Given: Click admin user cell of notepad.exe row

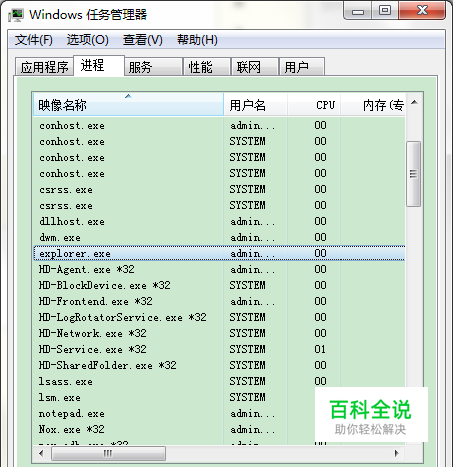Looking at the screenshot, I should pyautogui.click(x=253, y=413).
